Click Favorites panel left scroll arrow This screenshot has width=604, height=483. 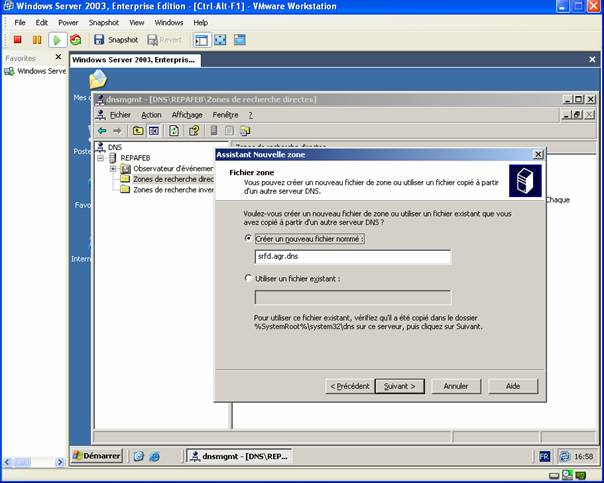8,462
